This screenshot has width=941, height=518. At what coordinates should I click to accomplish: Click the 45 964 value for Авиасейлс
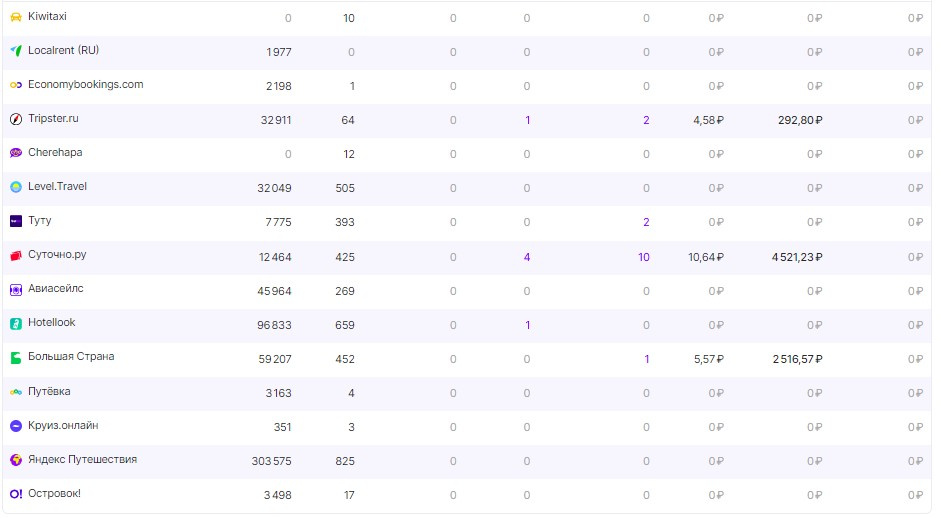(274, 291)
